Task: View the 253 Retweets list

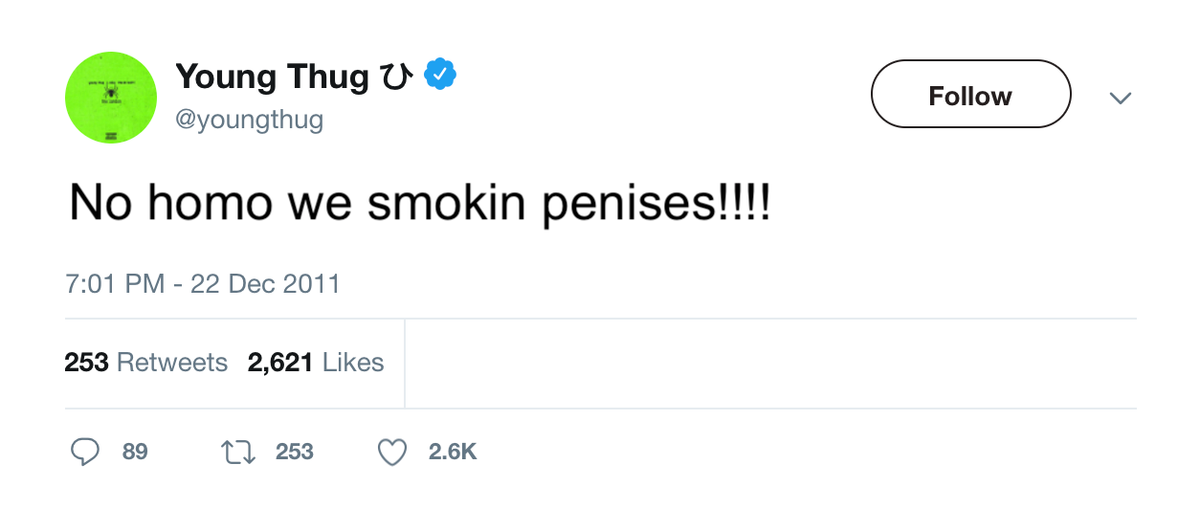Action: point(146,362)
